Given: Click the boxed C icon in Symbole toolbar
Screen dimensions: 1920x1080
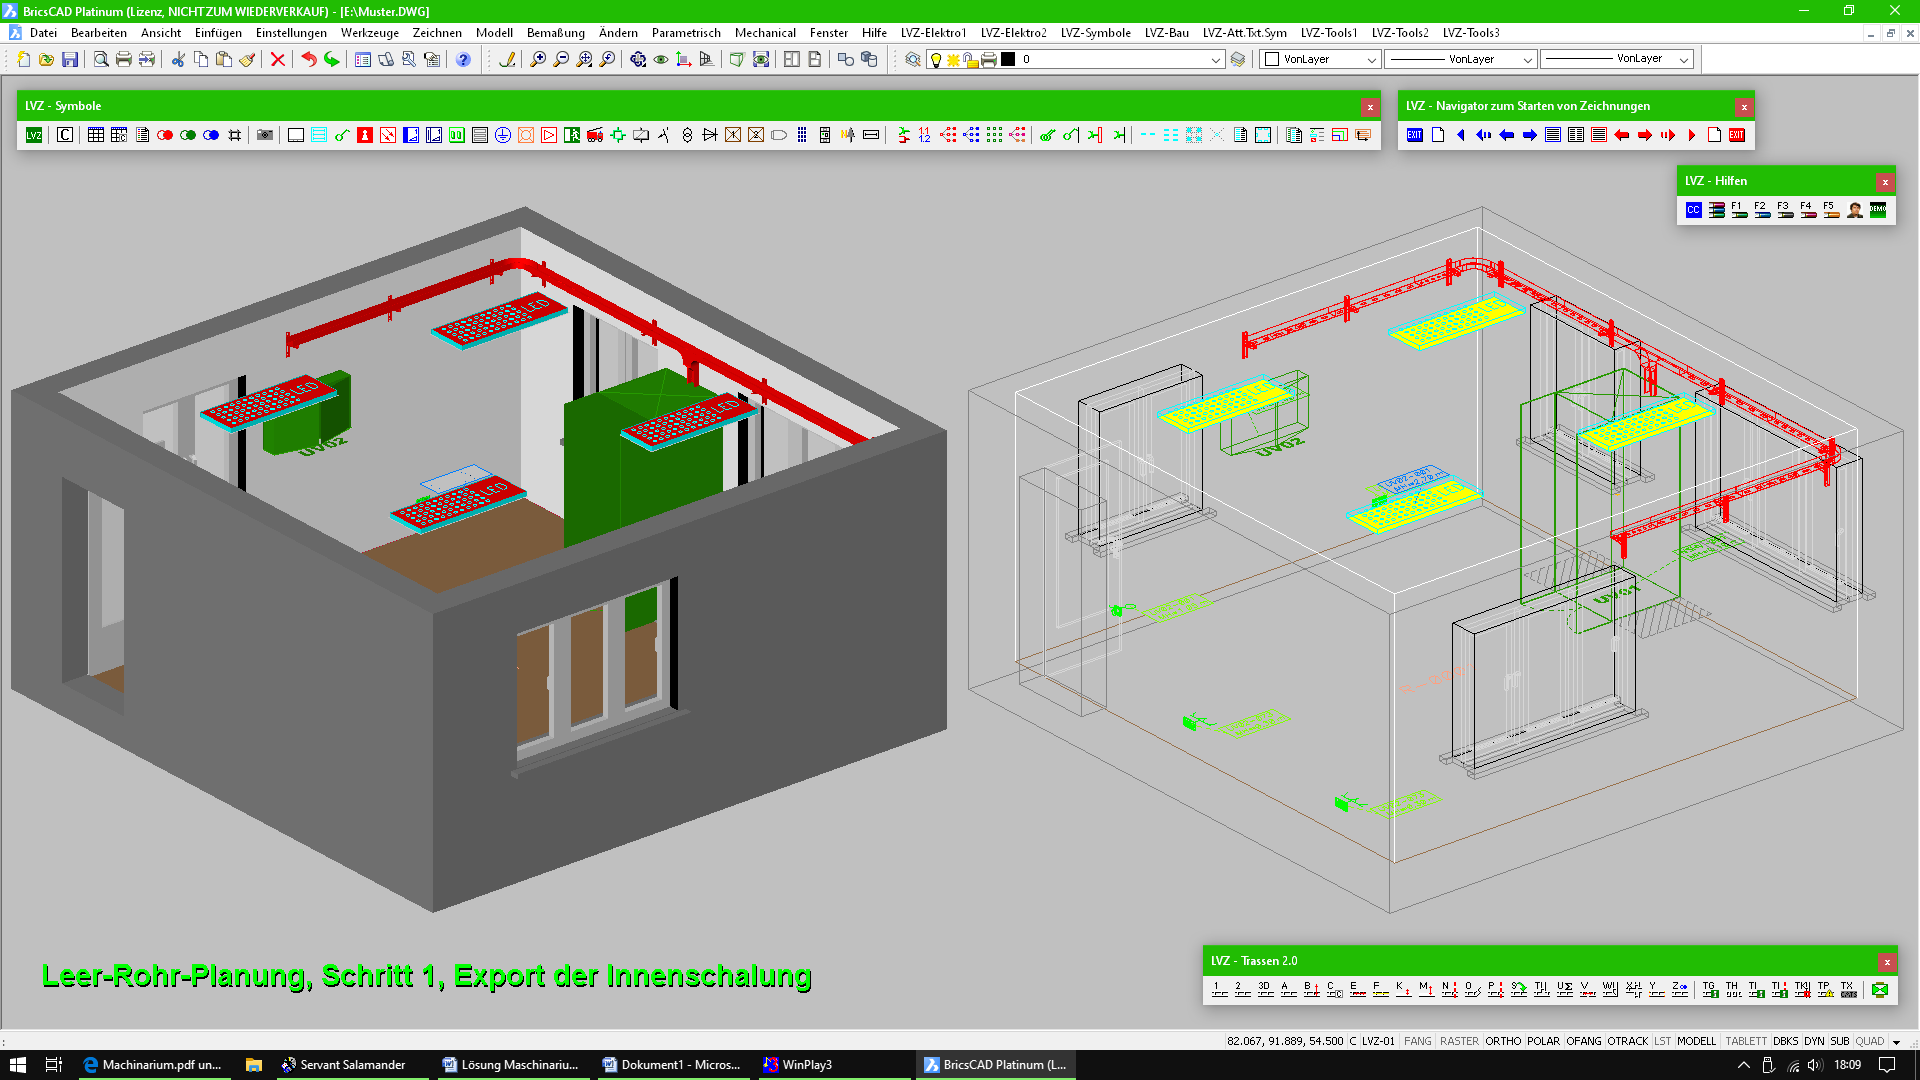Looking at the screenshot, I should pyautogui.click(x=65, y=135).
